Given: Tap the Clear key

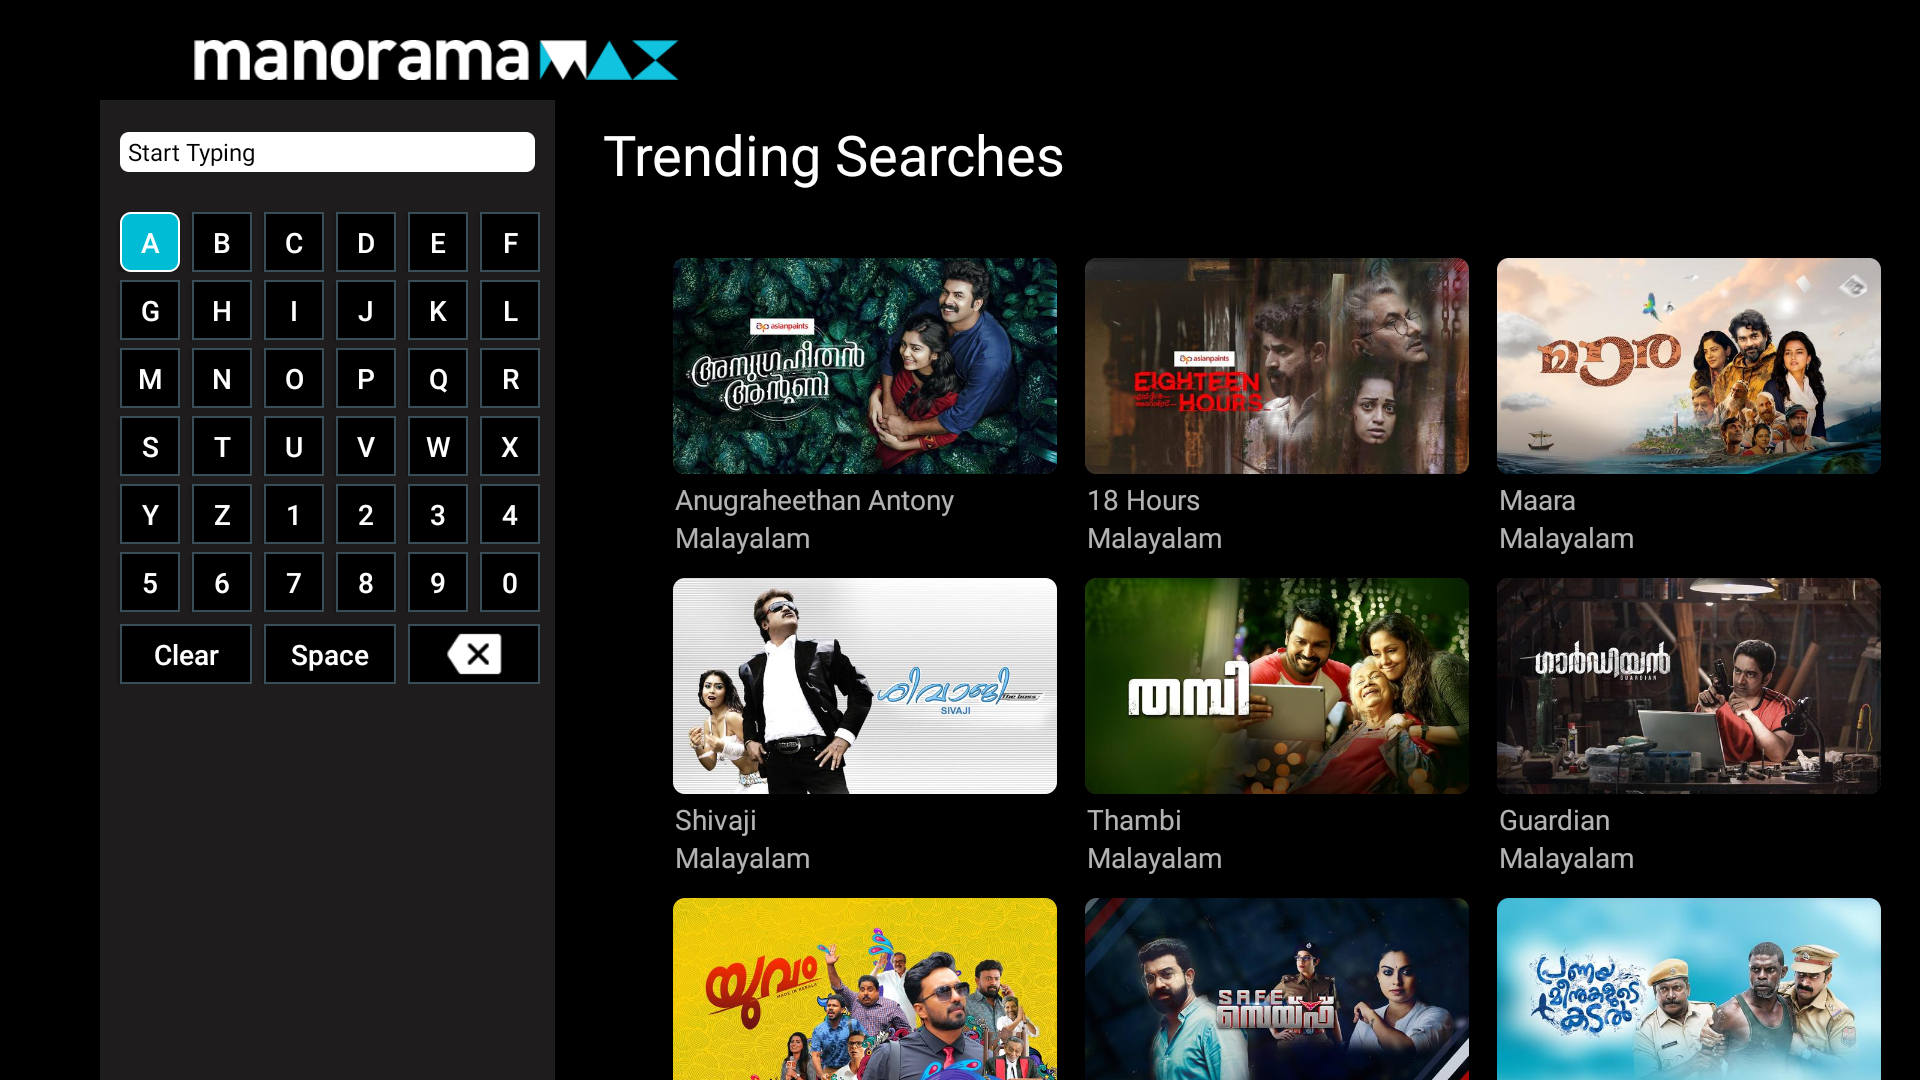Looking at the screenshot, I should click(x=186, y=655).
